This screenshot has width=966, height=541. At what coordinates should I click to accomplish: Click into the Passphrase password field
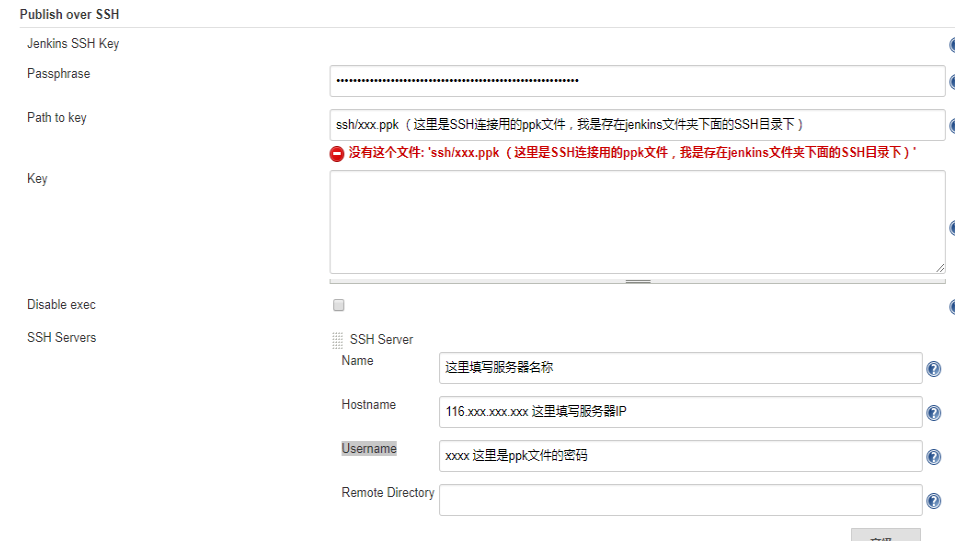point(637,81)
